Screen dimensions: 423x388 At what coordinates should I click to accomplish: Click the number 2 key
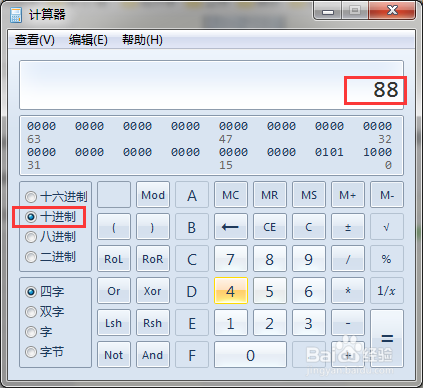click(x=270, y=323)
